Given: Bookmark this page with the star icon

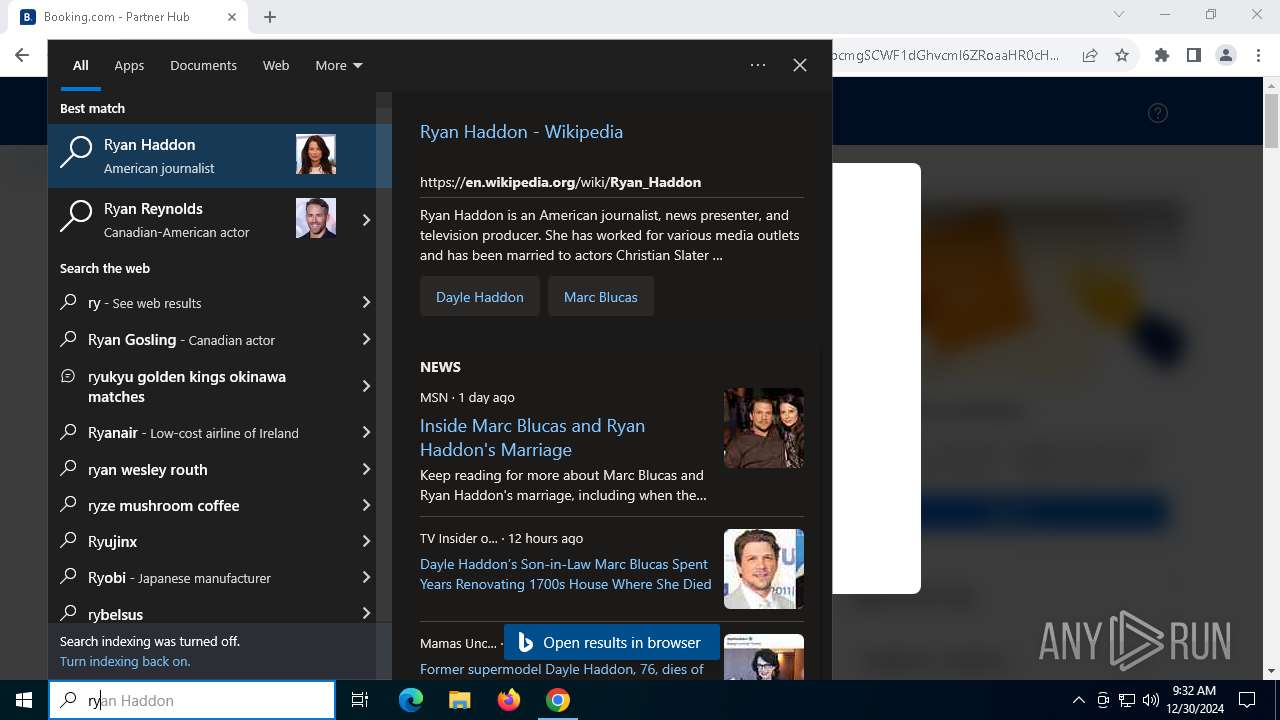Looking at the screenshot, I should tap(1122, 55).
